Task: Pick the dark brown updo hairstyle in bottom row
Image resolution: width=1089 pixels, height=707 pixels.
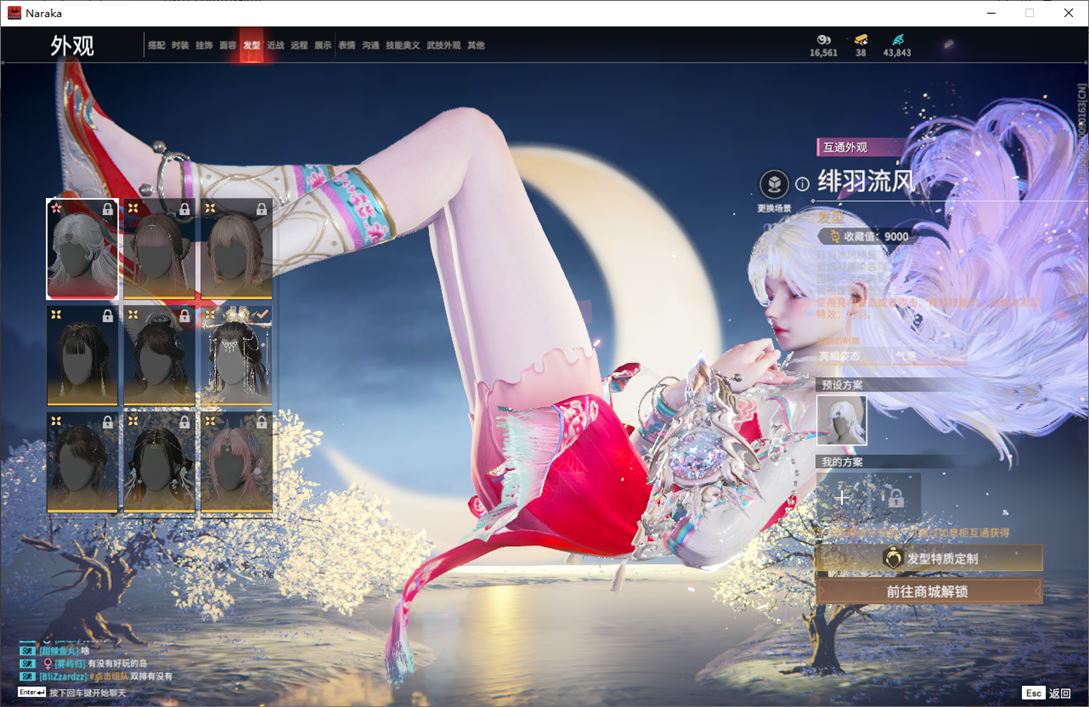Action: click(82, 462)
